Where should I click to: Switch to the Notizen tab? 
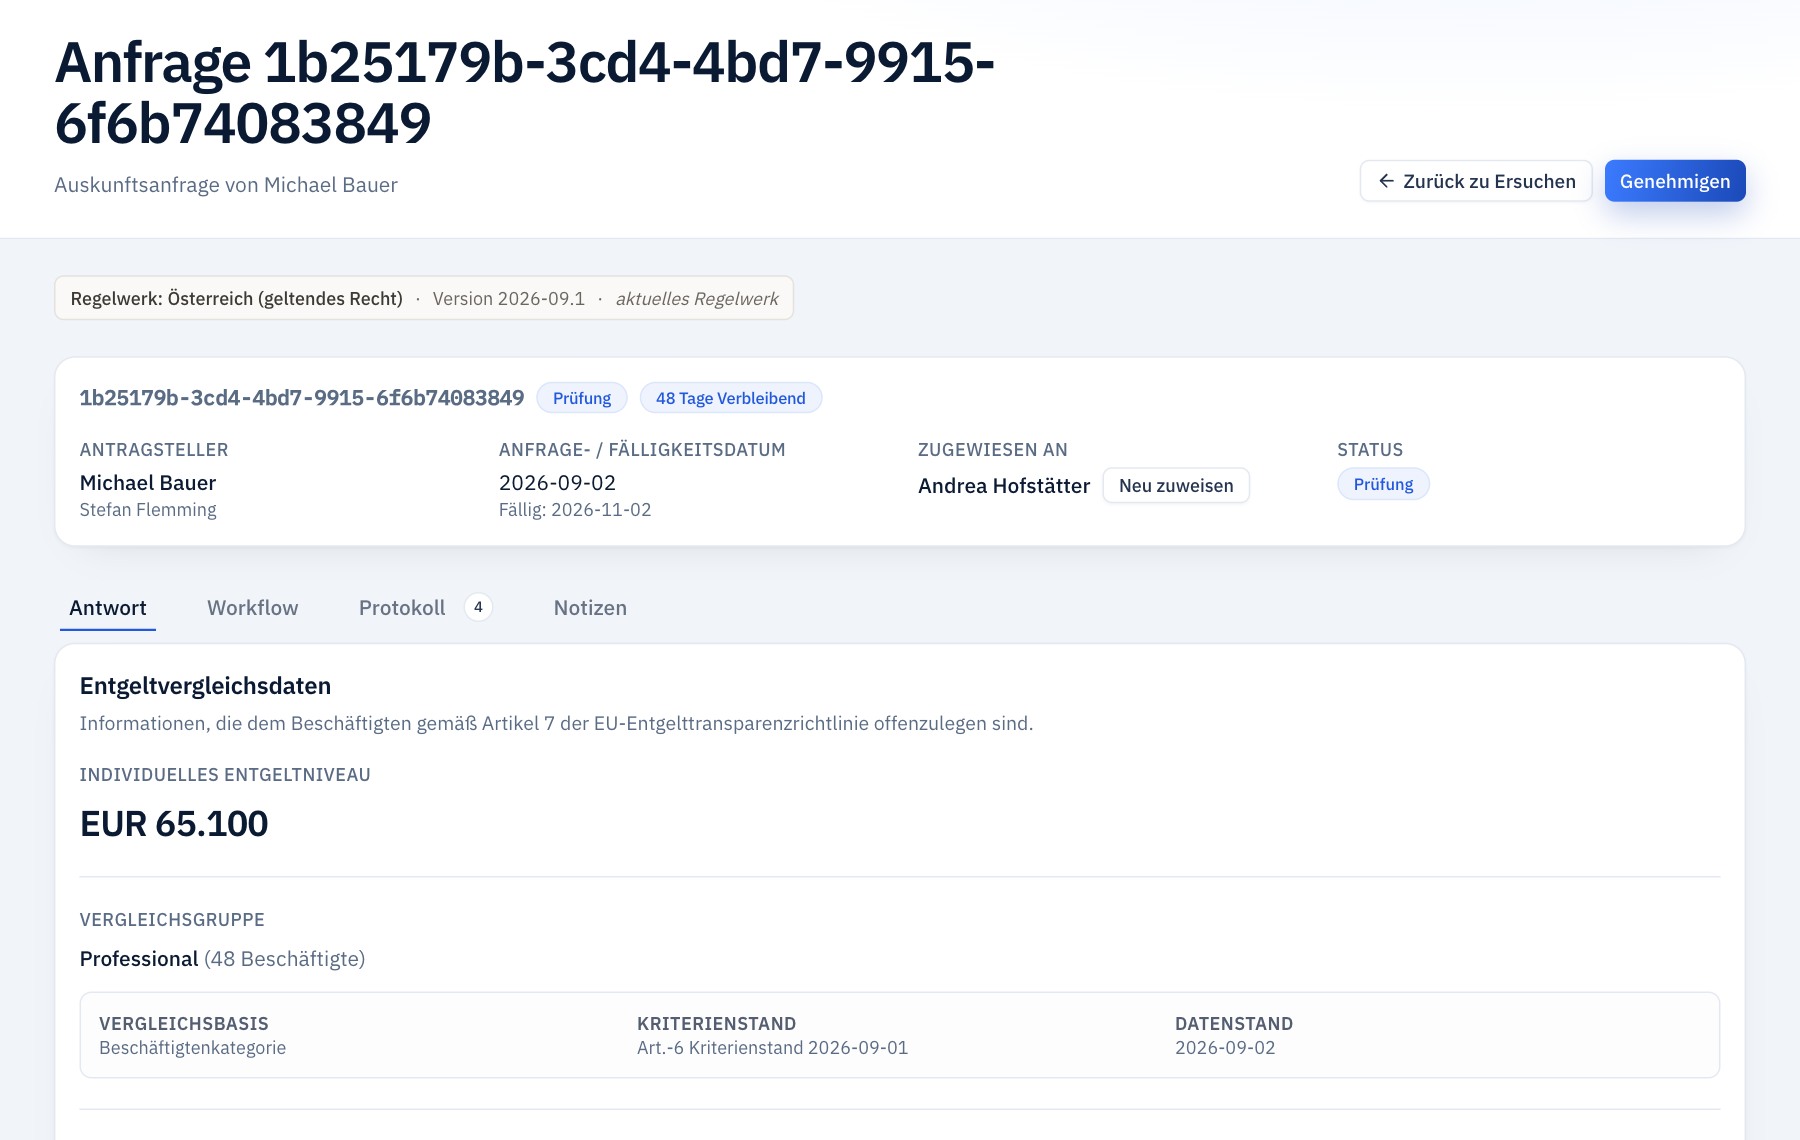(590, 608)
